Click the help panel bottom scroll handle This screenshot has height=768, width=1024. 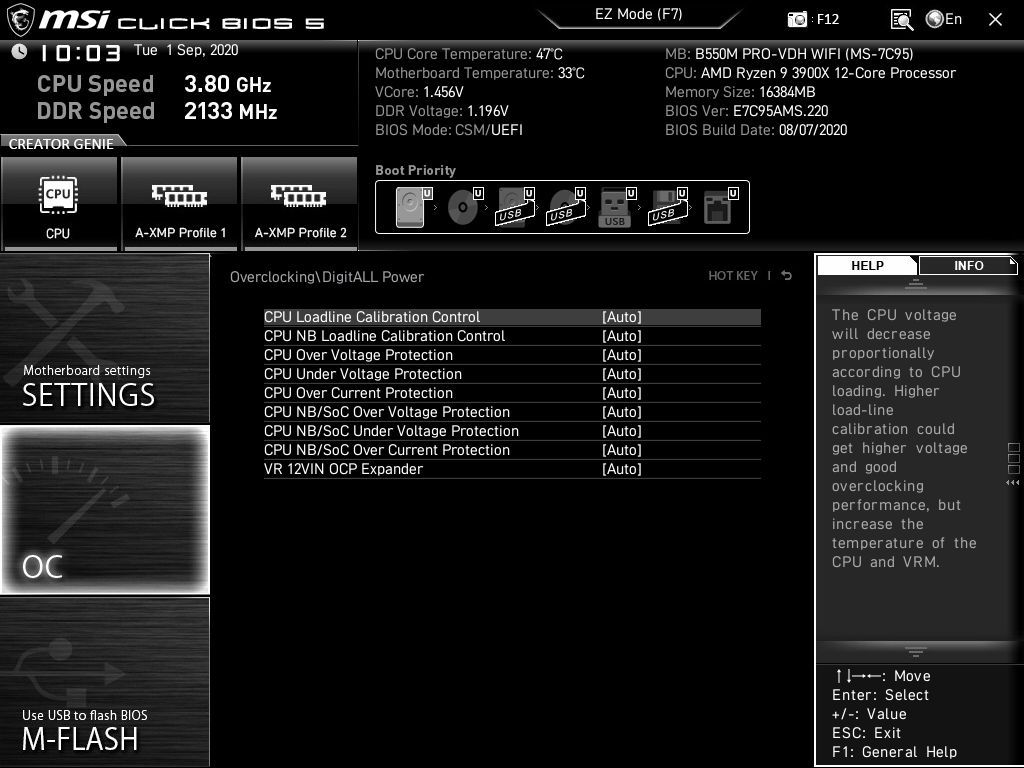pos(916,651)
